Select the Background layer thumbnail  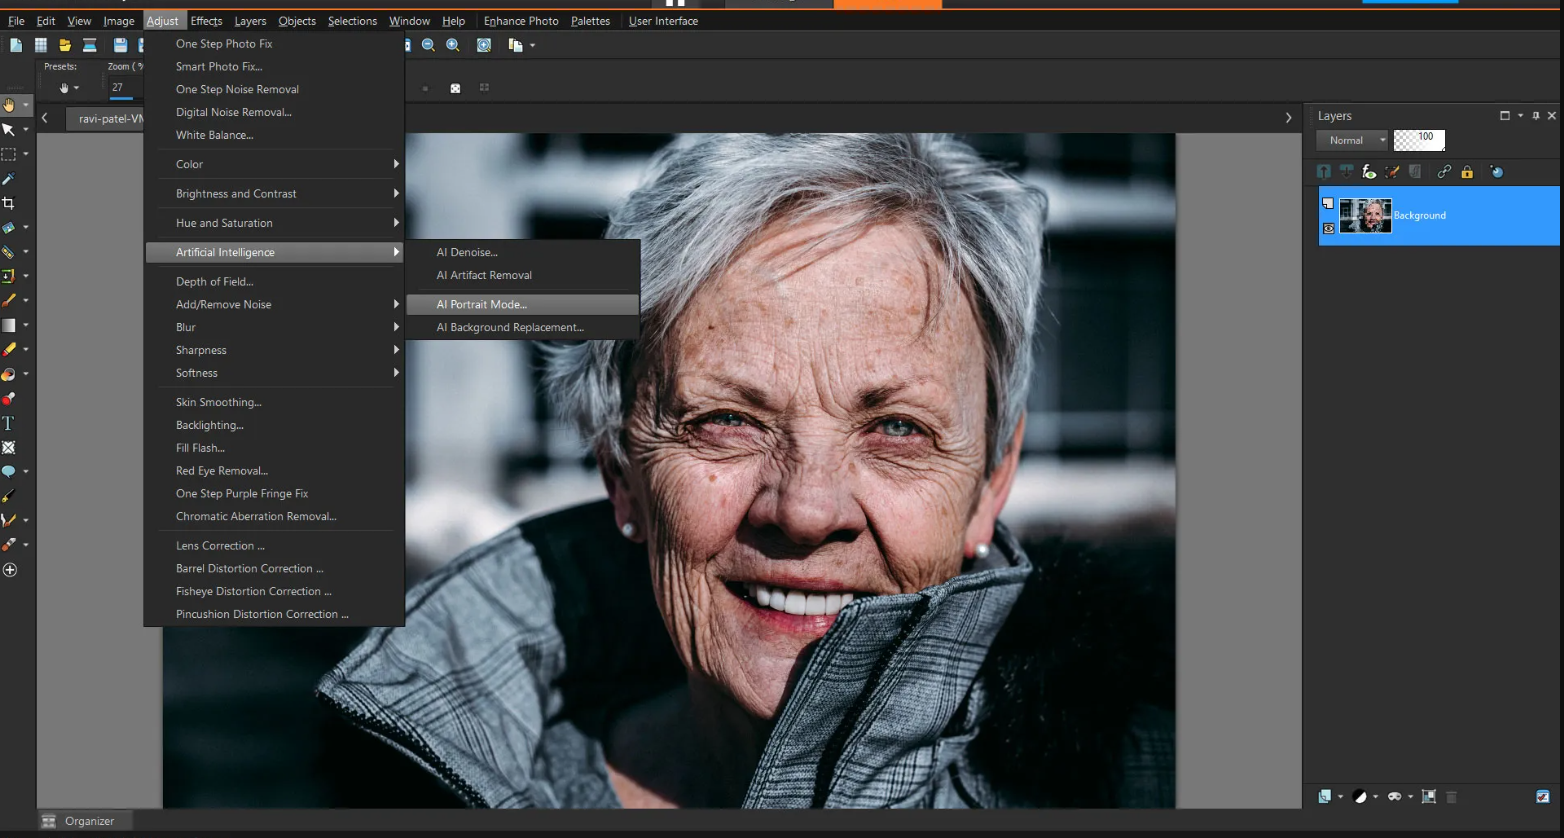(1365, 216)
